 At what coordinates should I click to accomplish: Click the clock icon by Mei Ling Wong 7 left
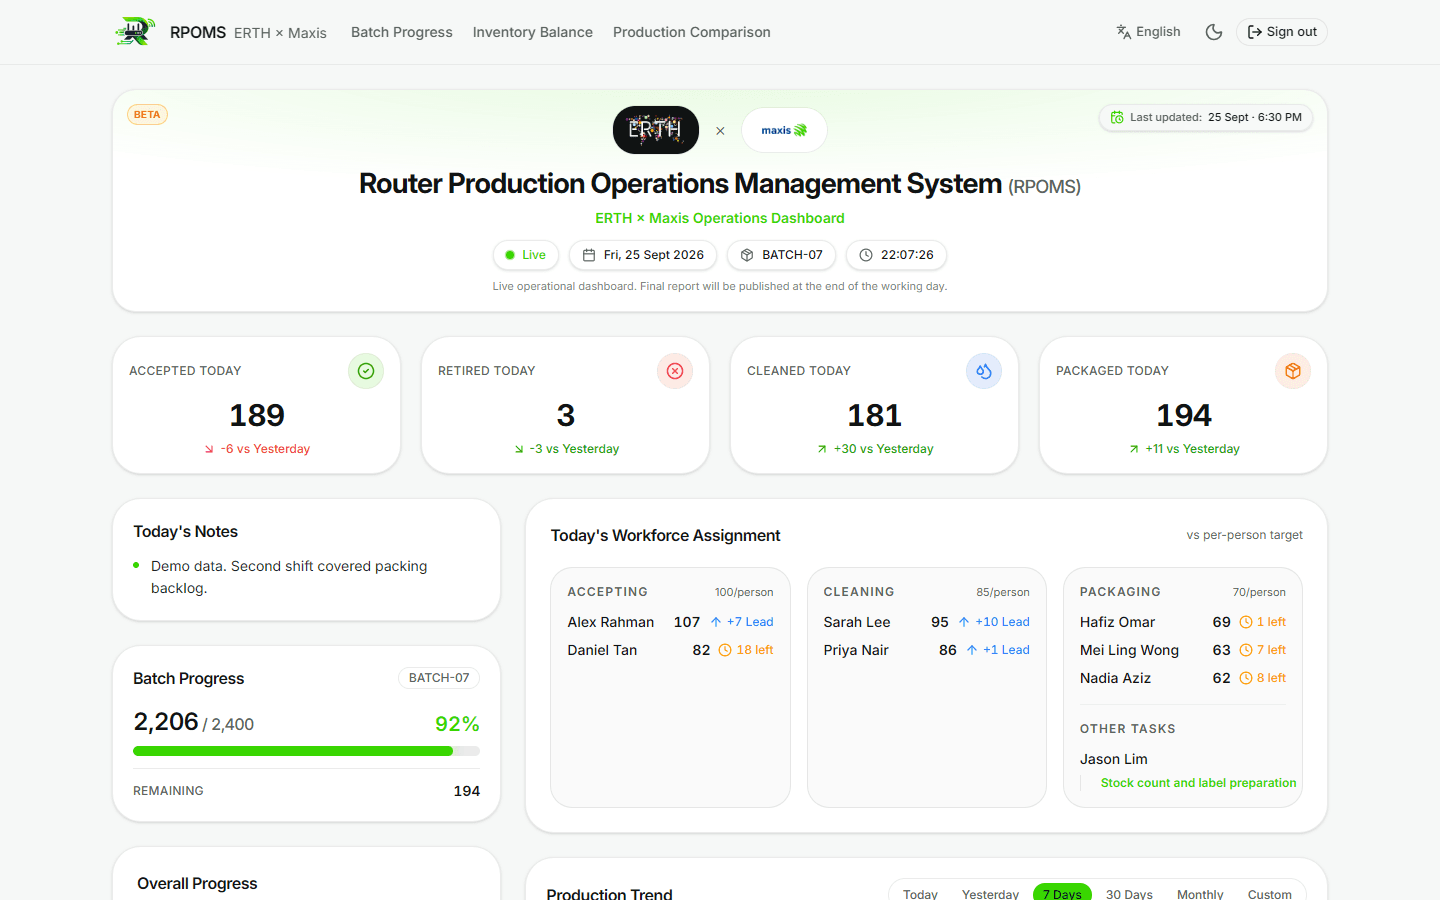coord(1246,650)
